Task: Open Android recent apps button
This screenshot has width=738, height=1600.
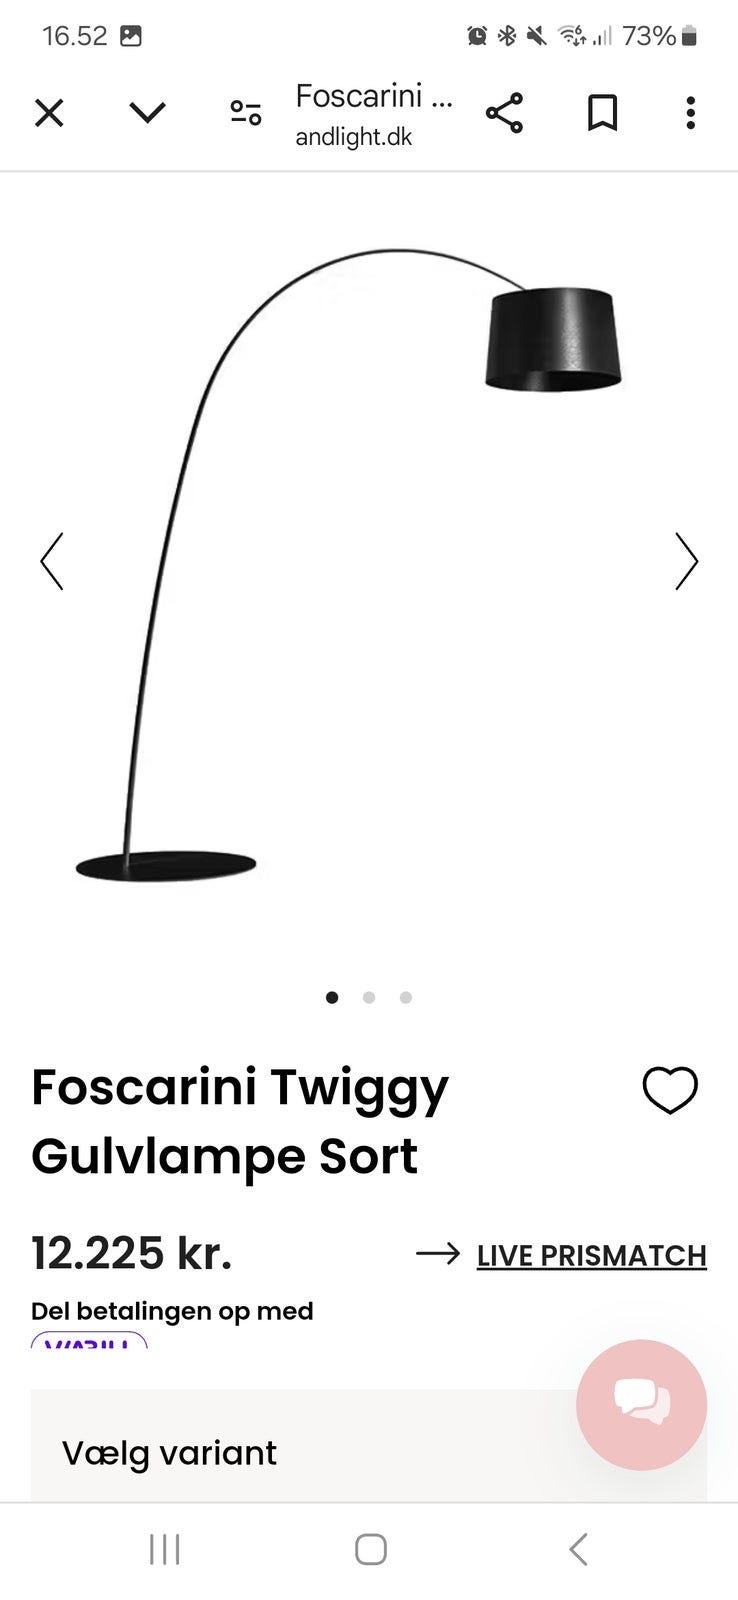Action: [164, 1549]
